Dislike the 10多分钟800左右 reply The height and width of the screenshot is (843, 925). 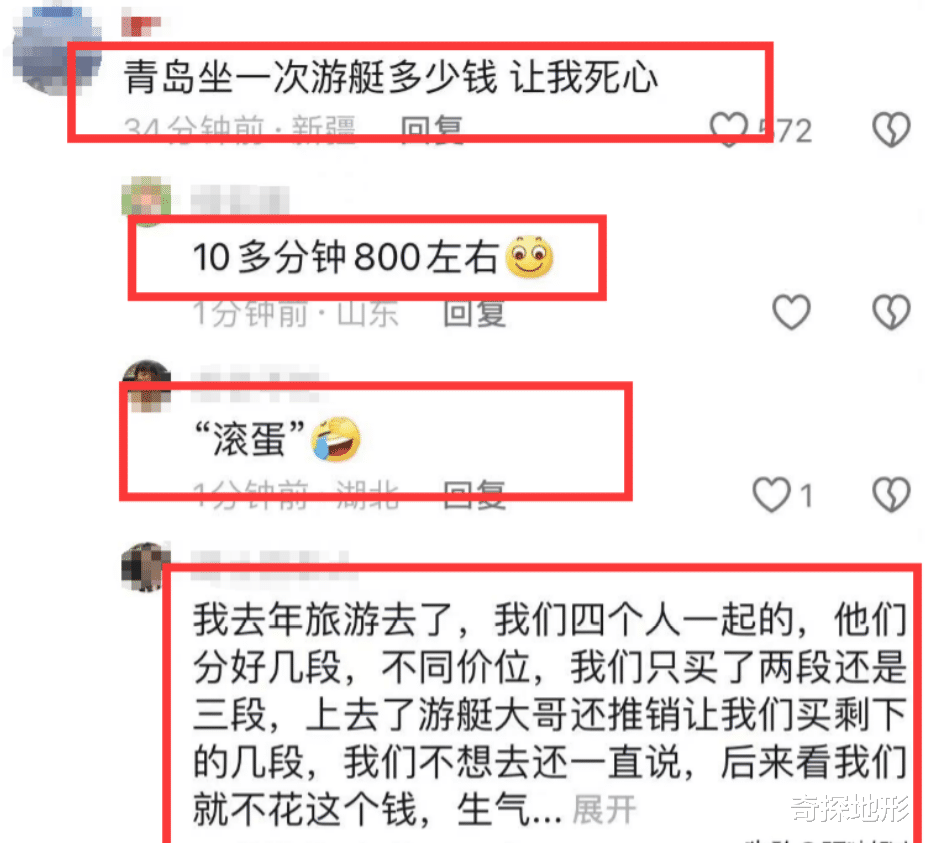tap(891, 312)
